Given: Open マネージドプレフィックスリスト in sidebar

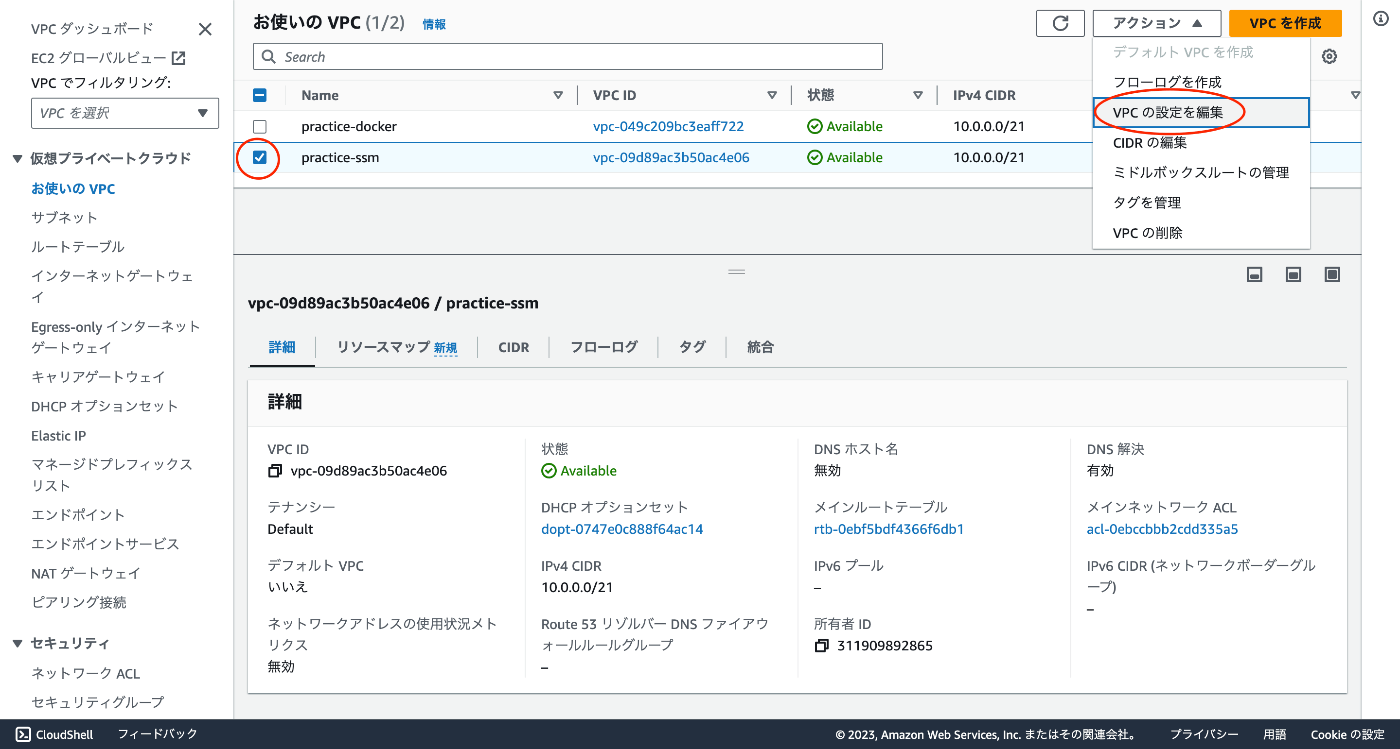Looking at the screenshot, I should coord(112,475).
